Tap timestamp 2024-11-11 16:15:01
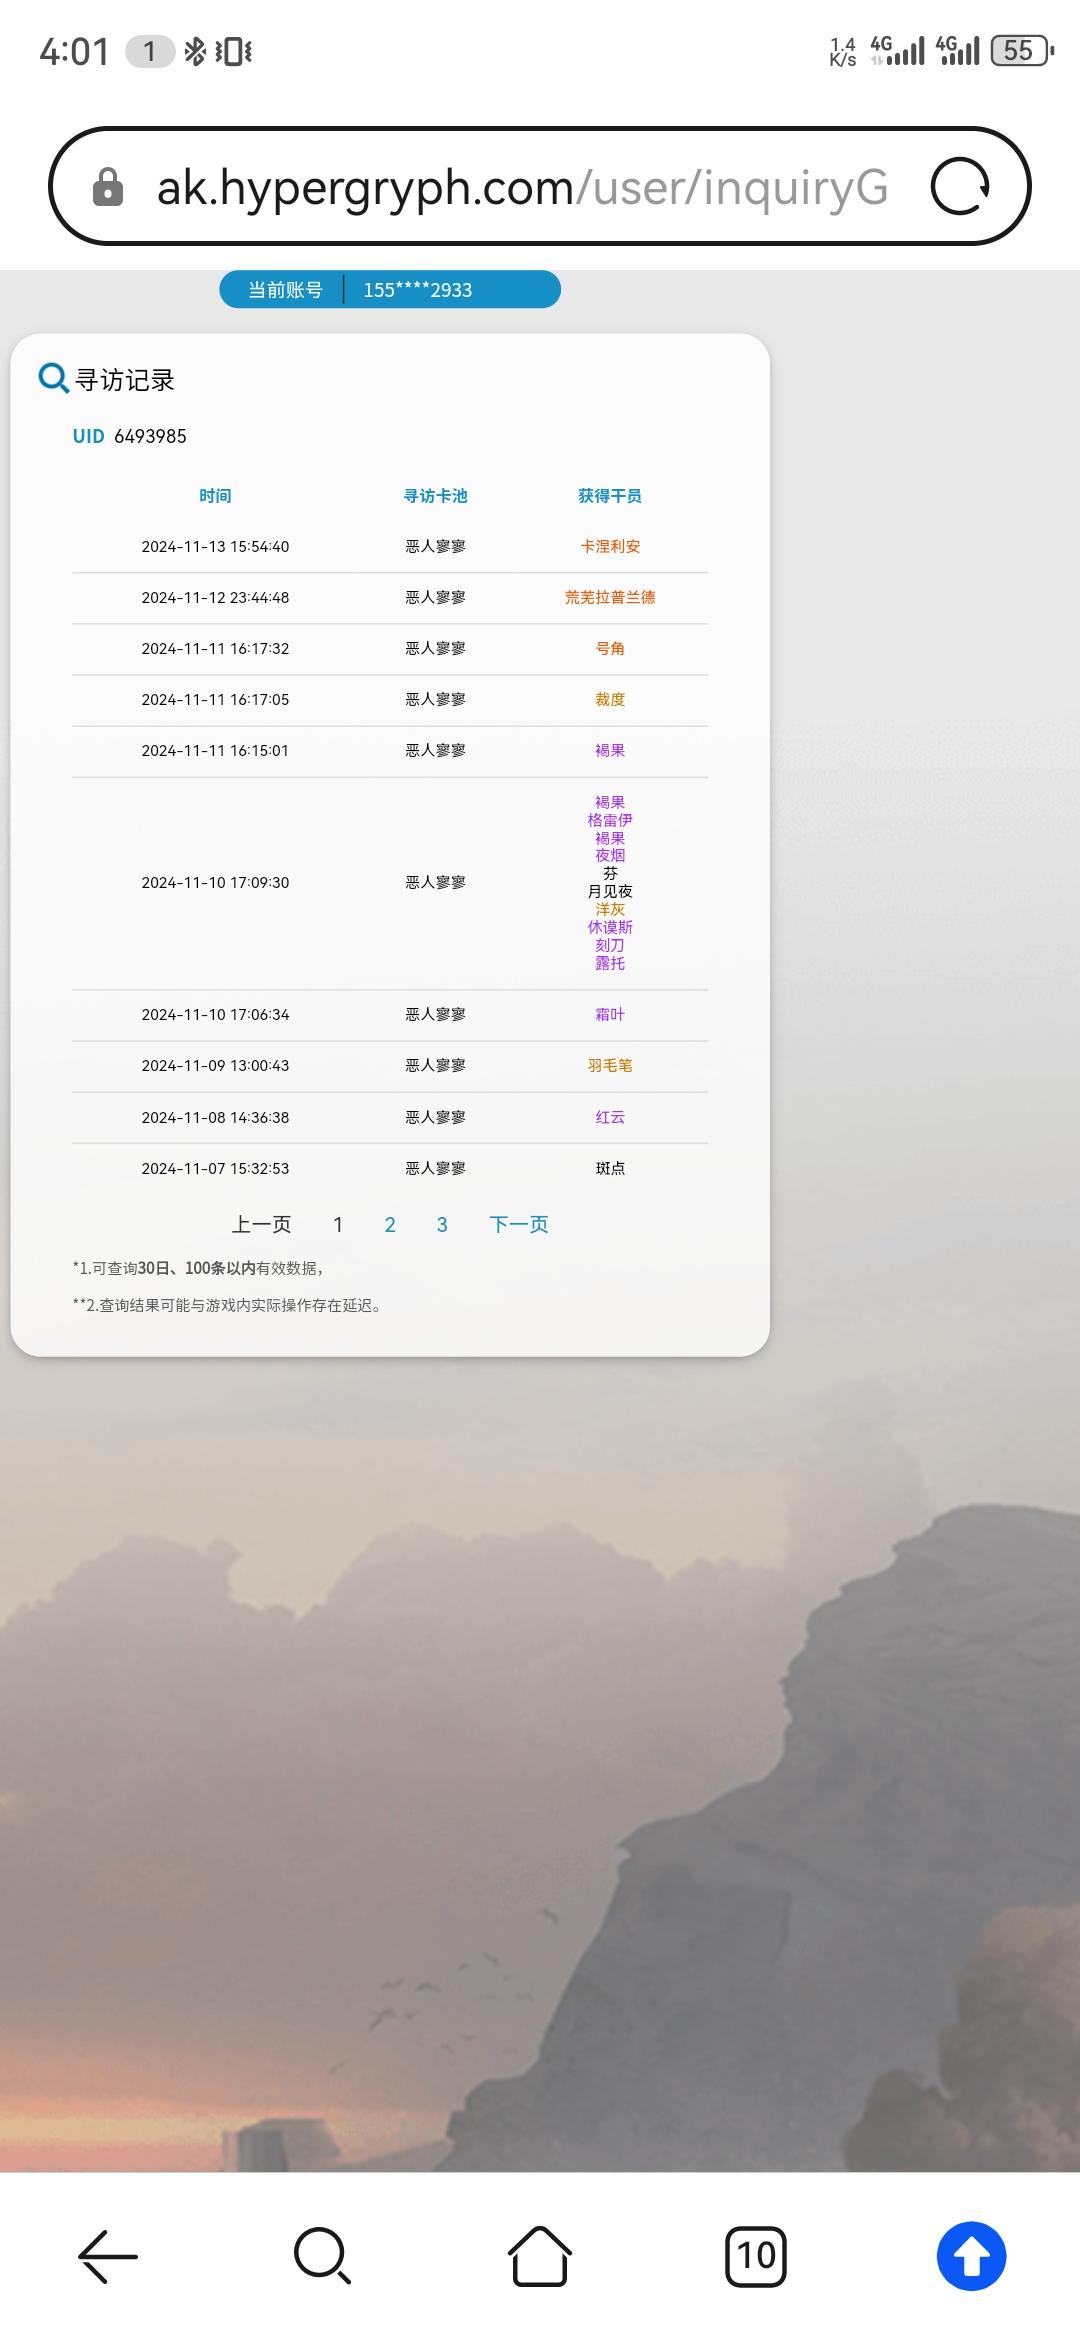This screenshot has height=2340, width=1080. 215,750
